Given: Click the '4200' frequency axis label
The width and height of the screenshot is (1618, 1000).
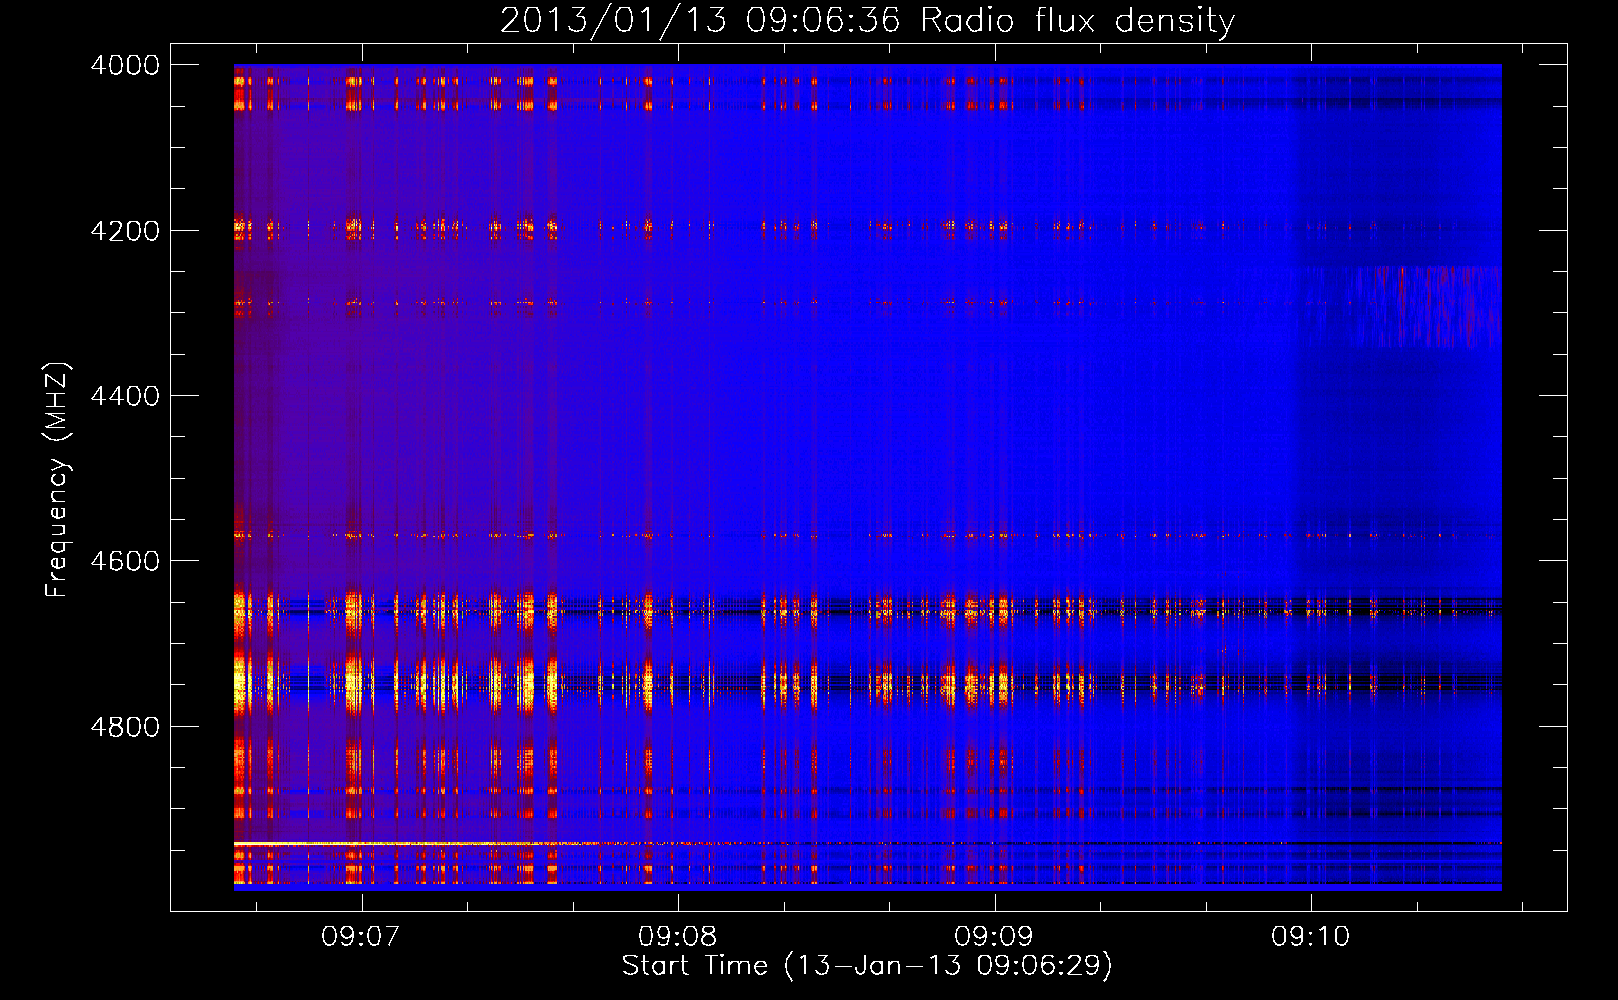Looking at the screenshot, I should [x=125, y=231].
